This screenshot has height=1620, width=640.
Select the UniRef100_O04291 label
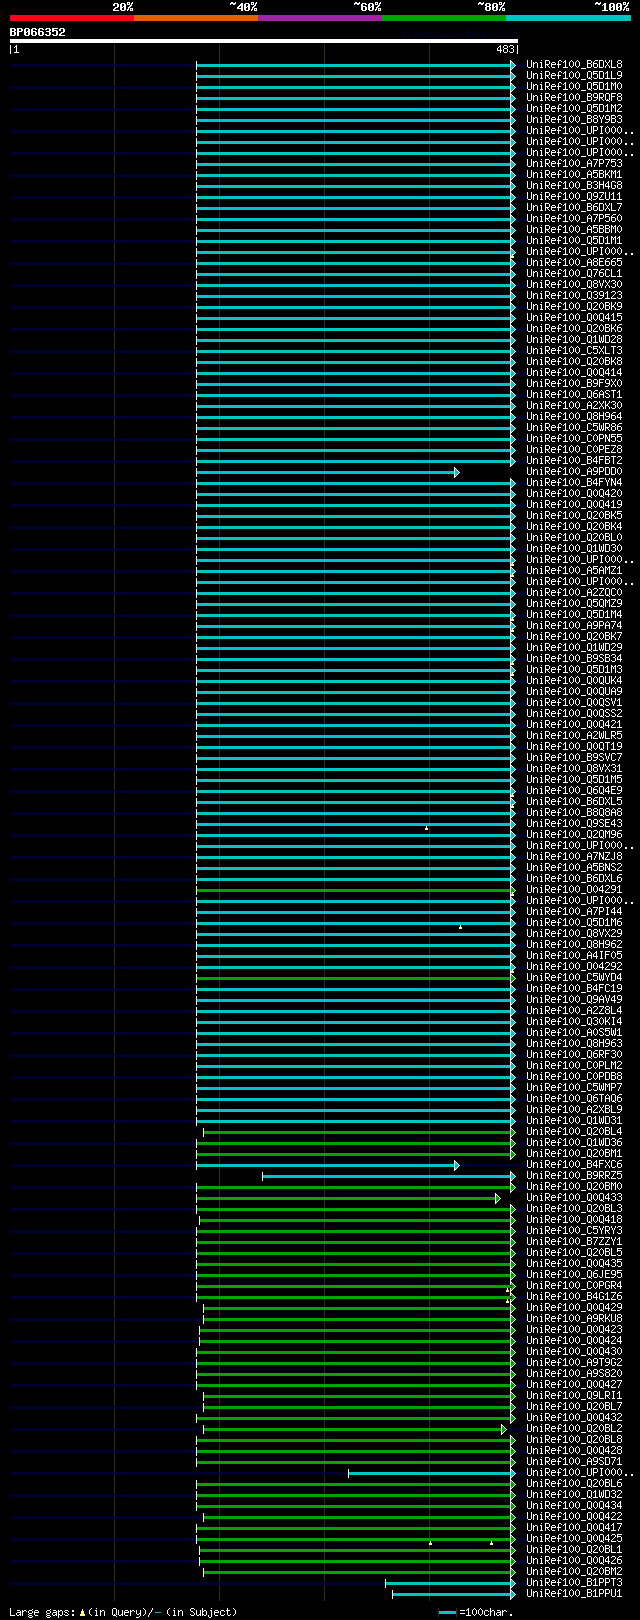pos(574,889)
